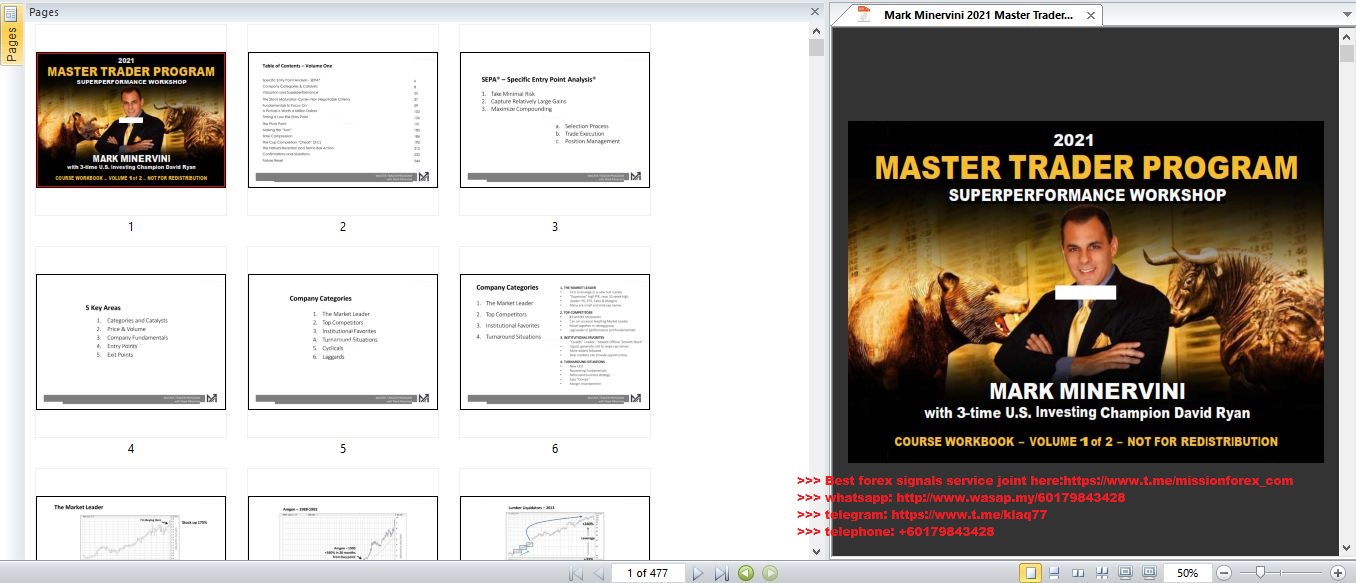Screen dimensions: 1356x583
Task: Select 'The Market Leader' chart thumbnail
Action: (131, 528)
